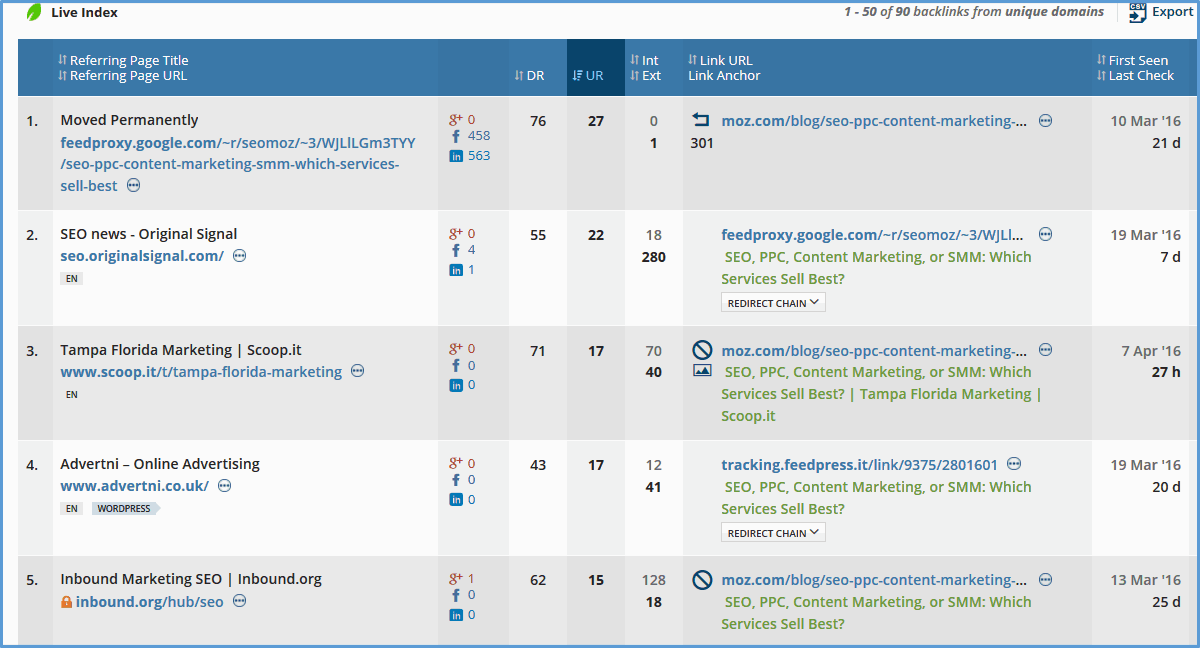The height and width of the screenshot is (648, 1200).
Task: Open options icon after sell-best URL in row 1
Action: [x=133, y=186]
